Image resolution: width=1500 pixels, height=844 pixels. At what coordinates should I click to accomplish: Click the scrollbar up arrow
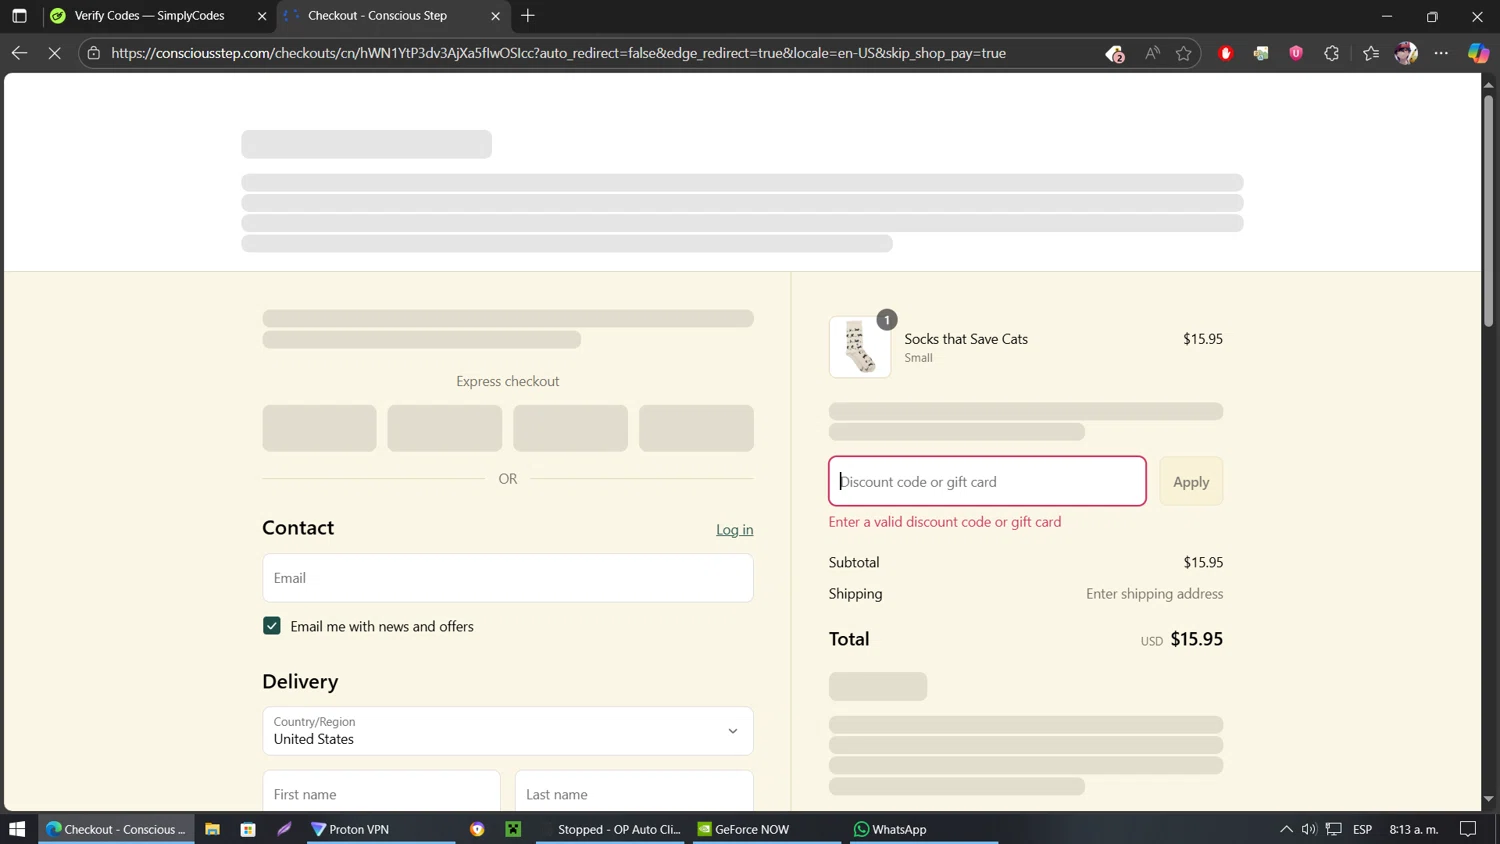pyautogui.click(x=1488, y=85)
